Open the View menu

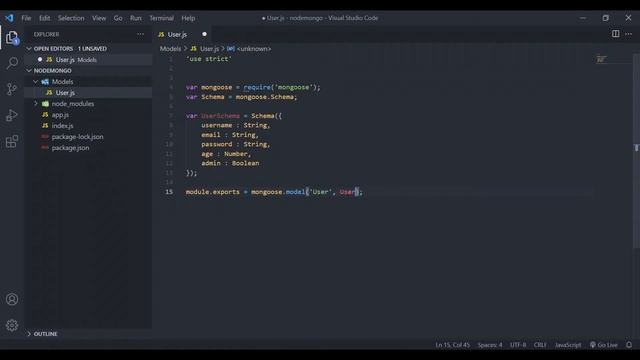tap(99, 18)
